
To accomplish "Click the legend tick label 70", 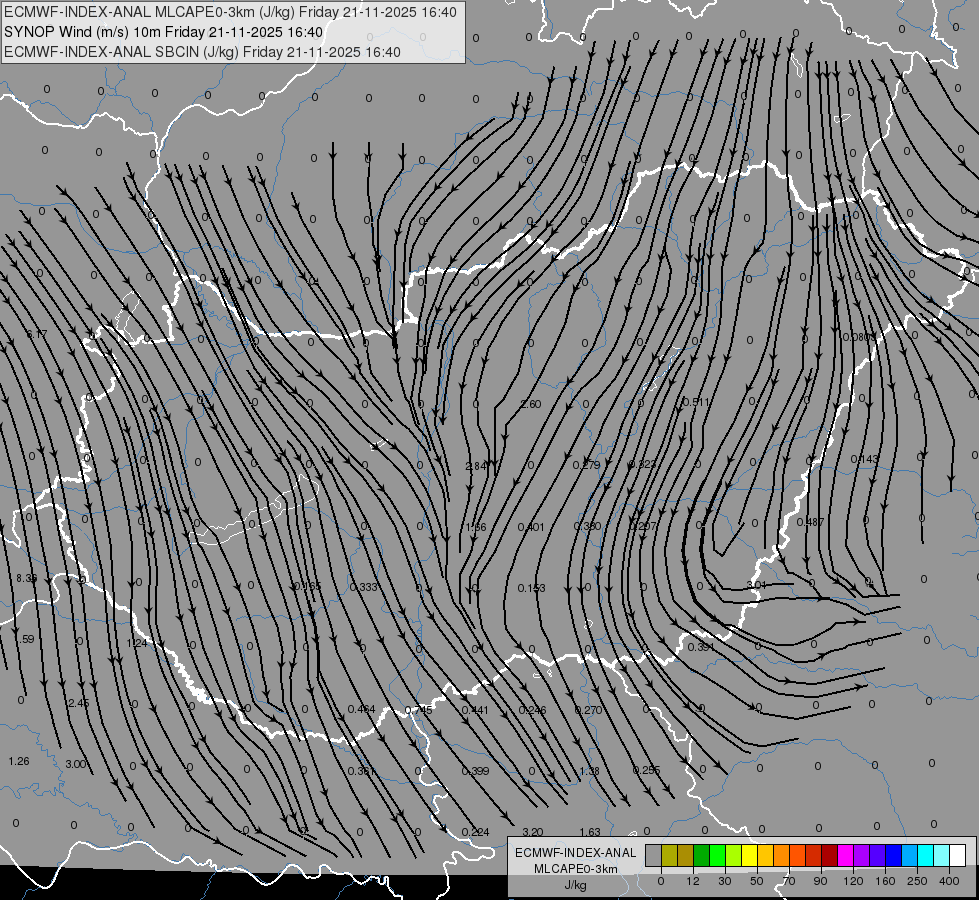I will click(x=789, y=881).
